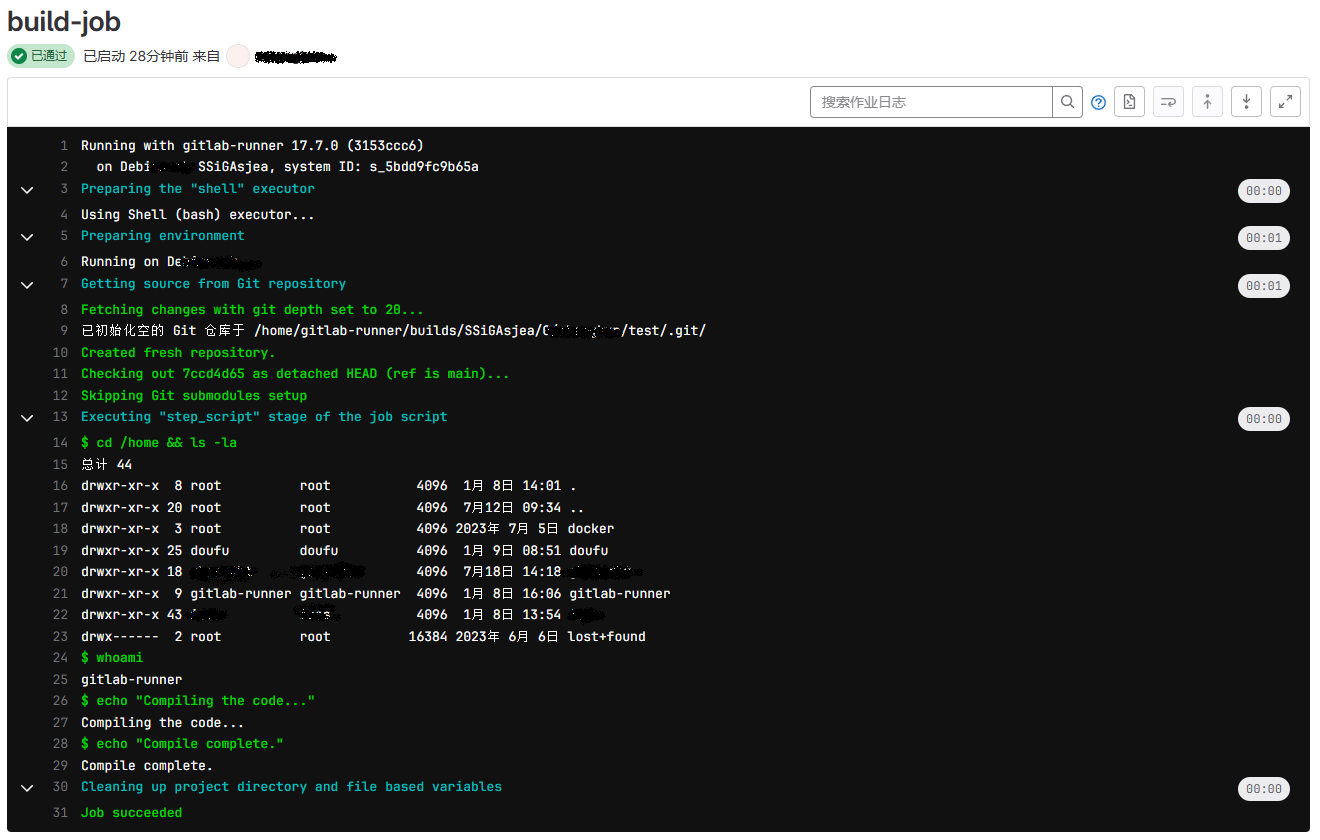Click the user avatar next to 来自
Image resolution: width=1320 pixels, height=840 pixels.
(x=238, y=56)
